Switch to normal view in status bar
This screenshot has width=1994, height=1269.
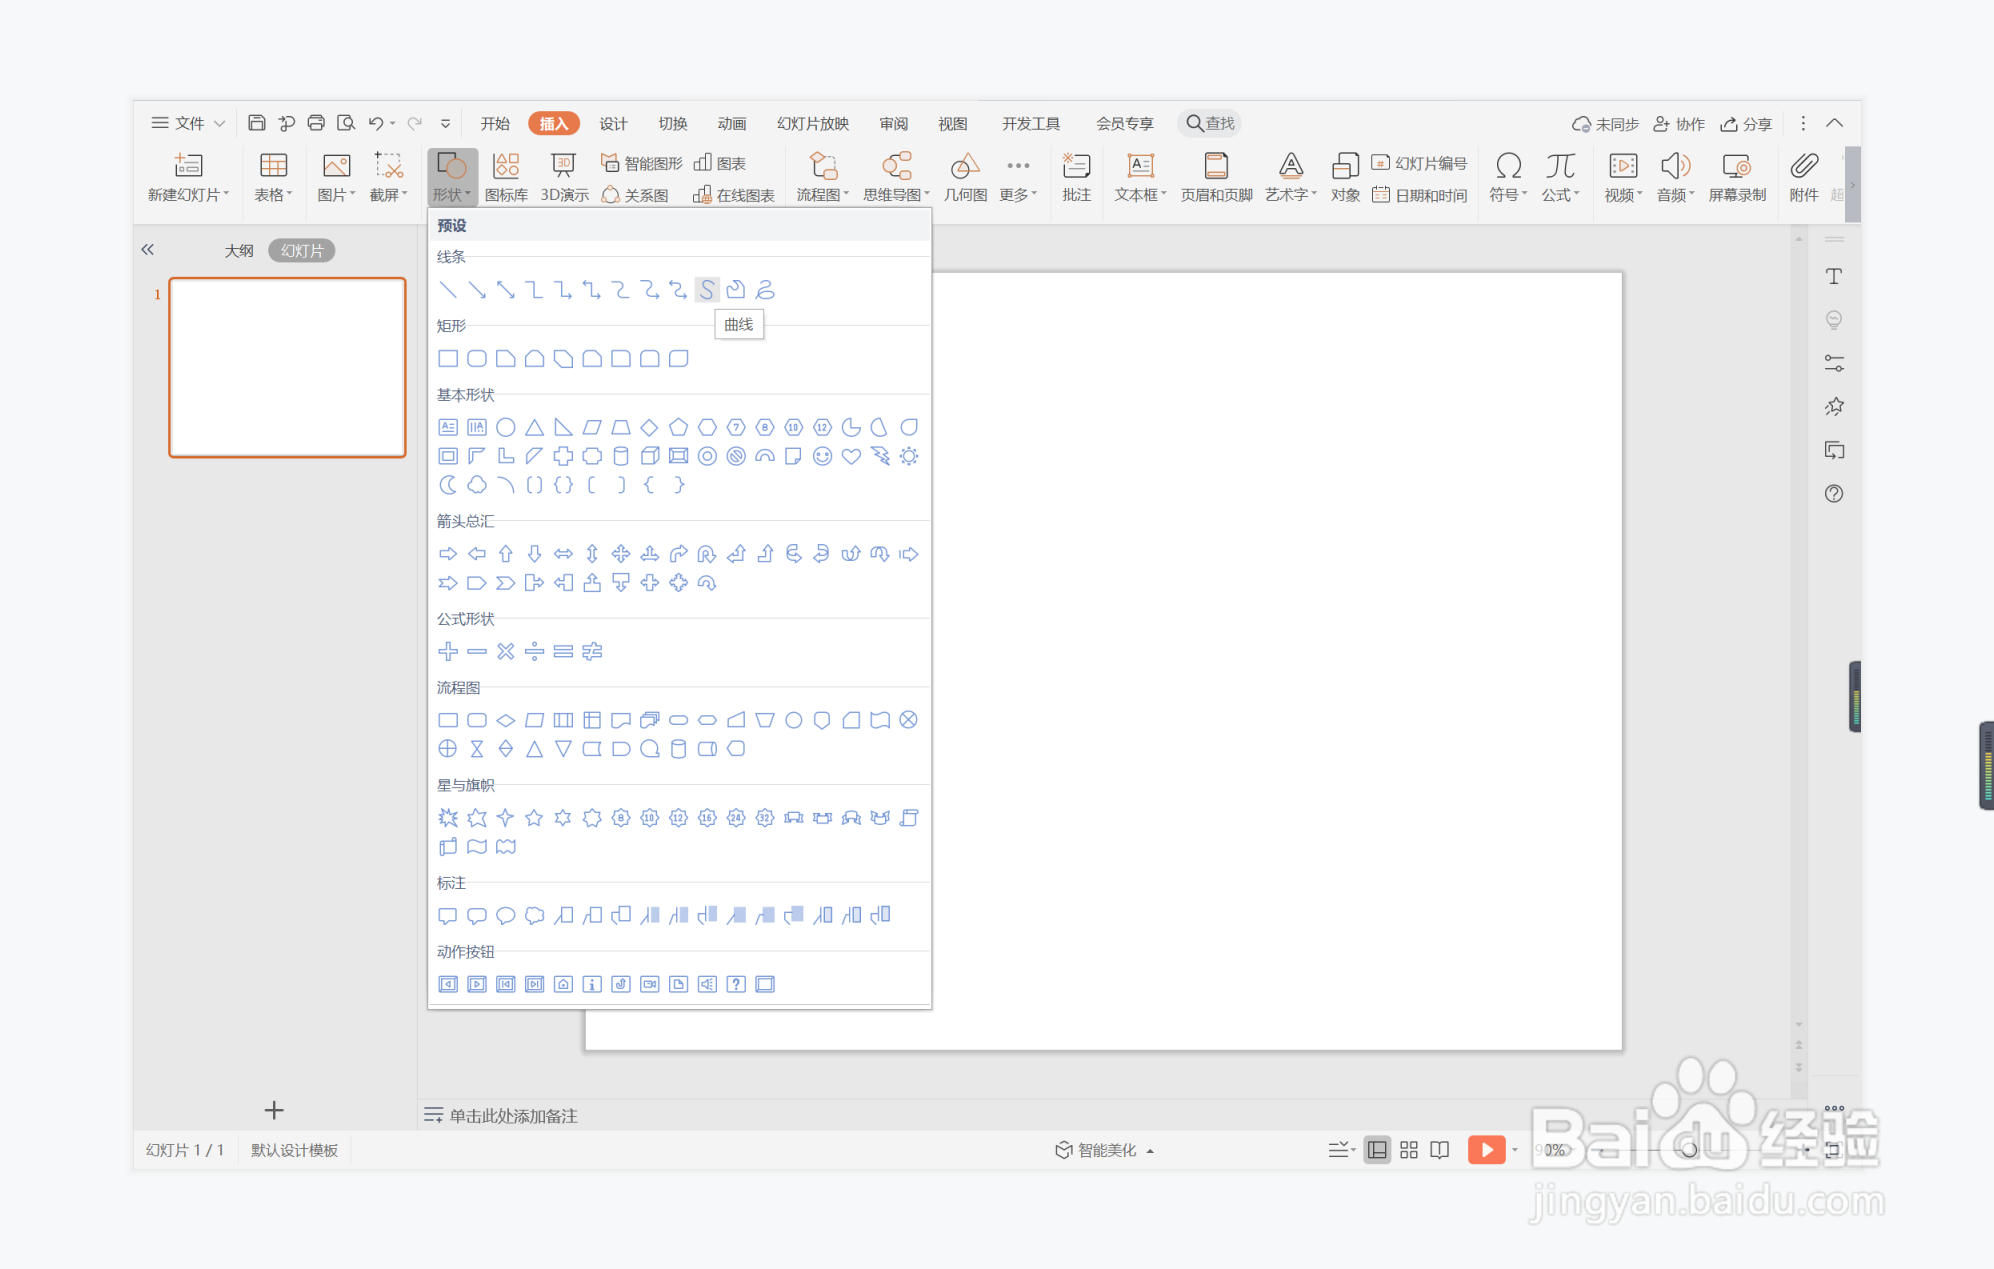tap(1377, 1150)
